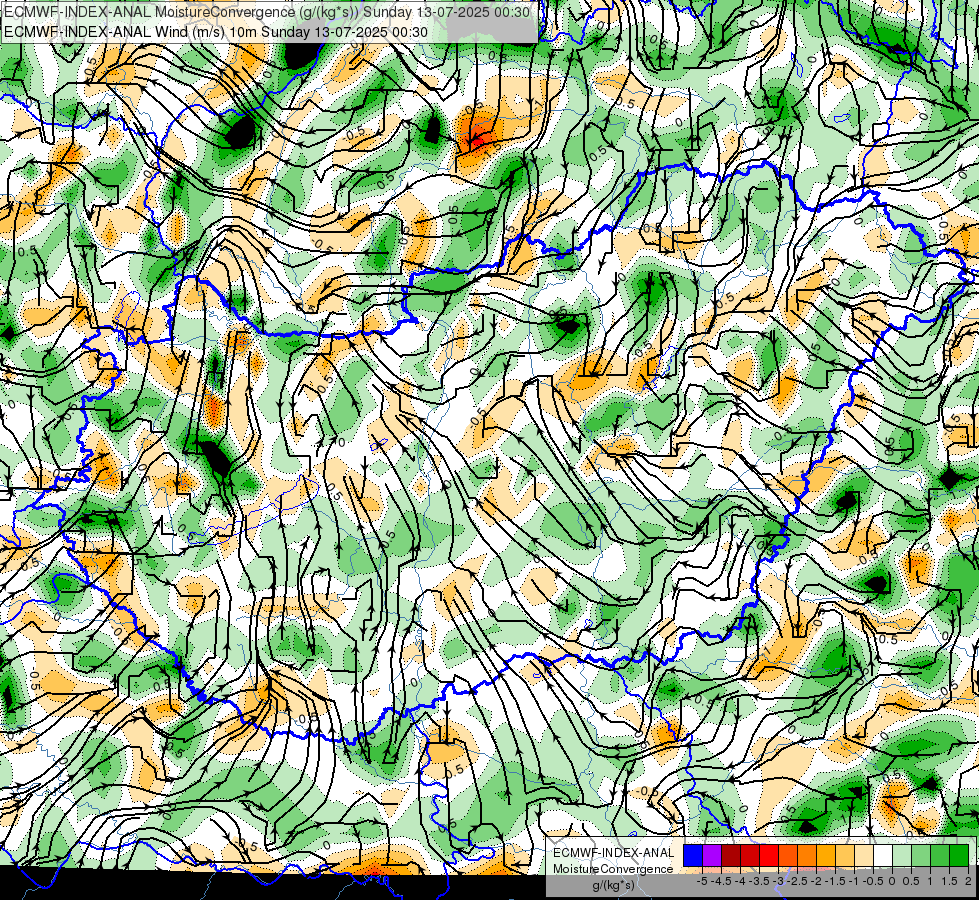This screenshot has height=900, width=979.
Task: Click the purple legend swatch between -5 and -4.5
Action: pos(712,855)
